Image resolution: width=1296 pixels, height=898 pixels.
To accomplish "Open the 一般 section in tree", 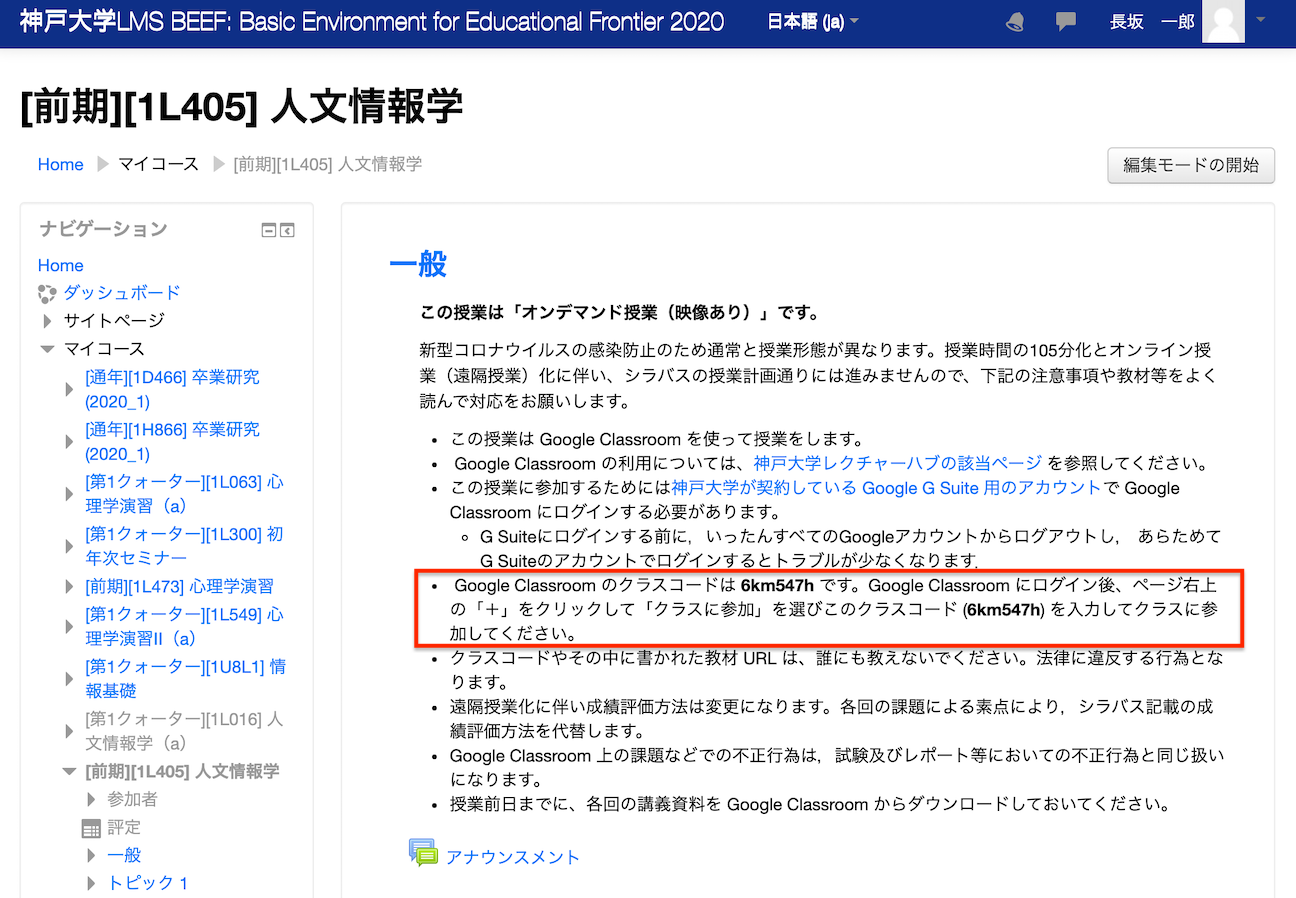I will click(124, 855).
